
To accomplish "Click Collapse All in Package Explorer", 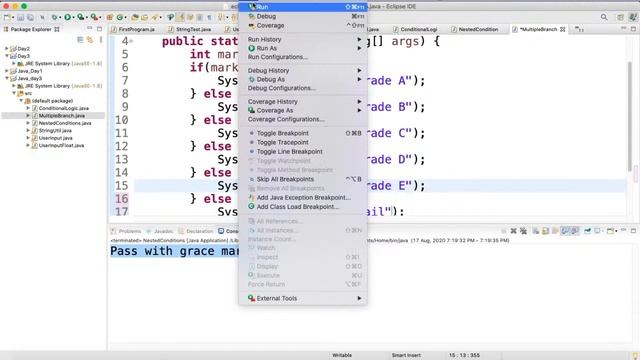I will click(x=80, y=40).
